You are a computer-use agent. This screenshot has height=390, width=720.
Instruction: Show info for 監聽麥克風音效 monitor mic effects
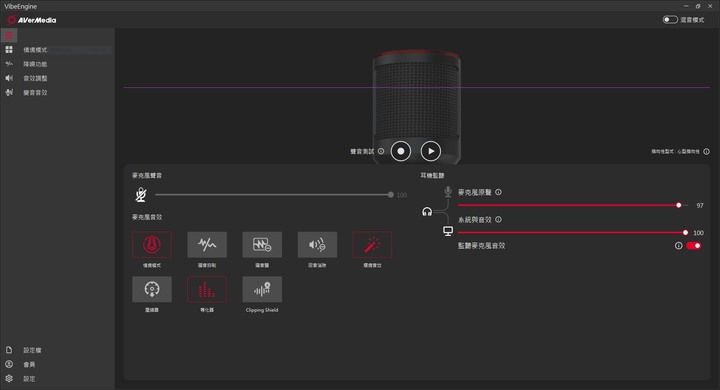(678, 246)
